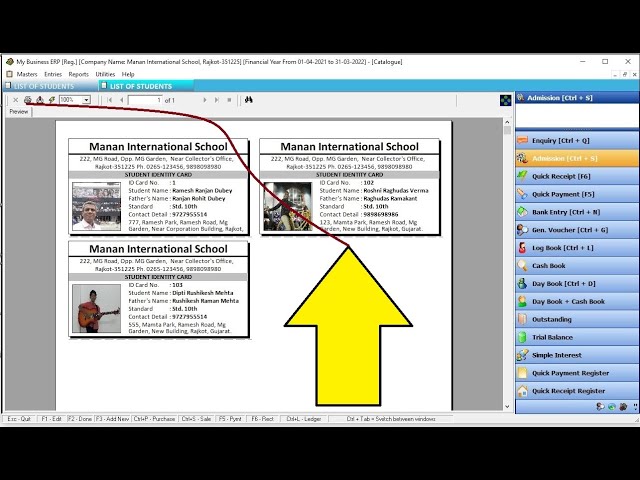Open the Utilities menu
The height and width of the screenshot is (480, 640).
click(105, 74)
